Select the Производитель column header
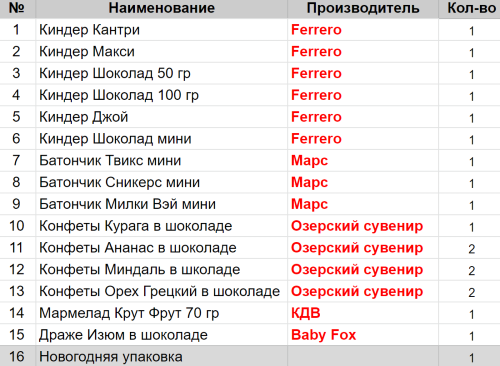 point(363,8)
